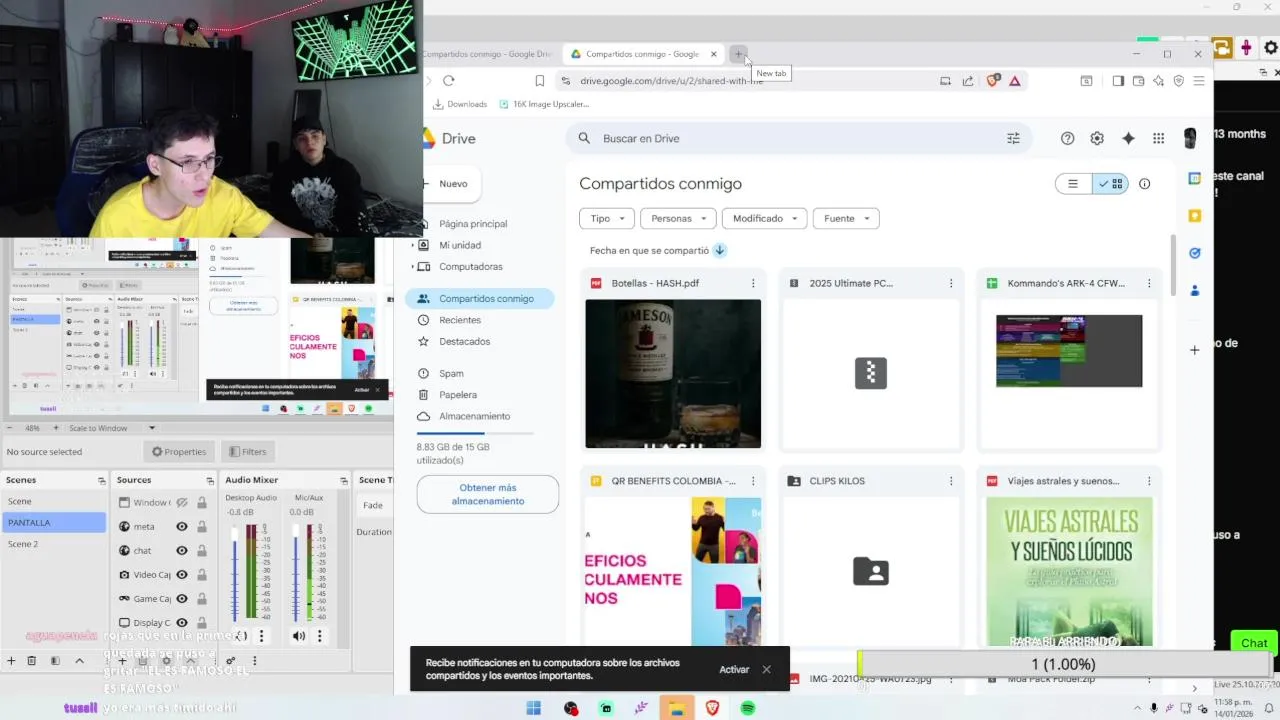Open Google apps grid
The width and height of the screenshot is (1280, 720).
pos(1158,138)
